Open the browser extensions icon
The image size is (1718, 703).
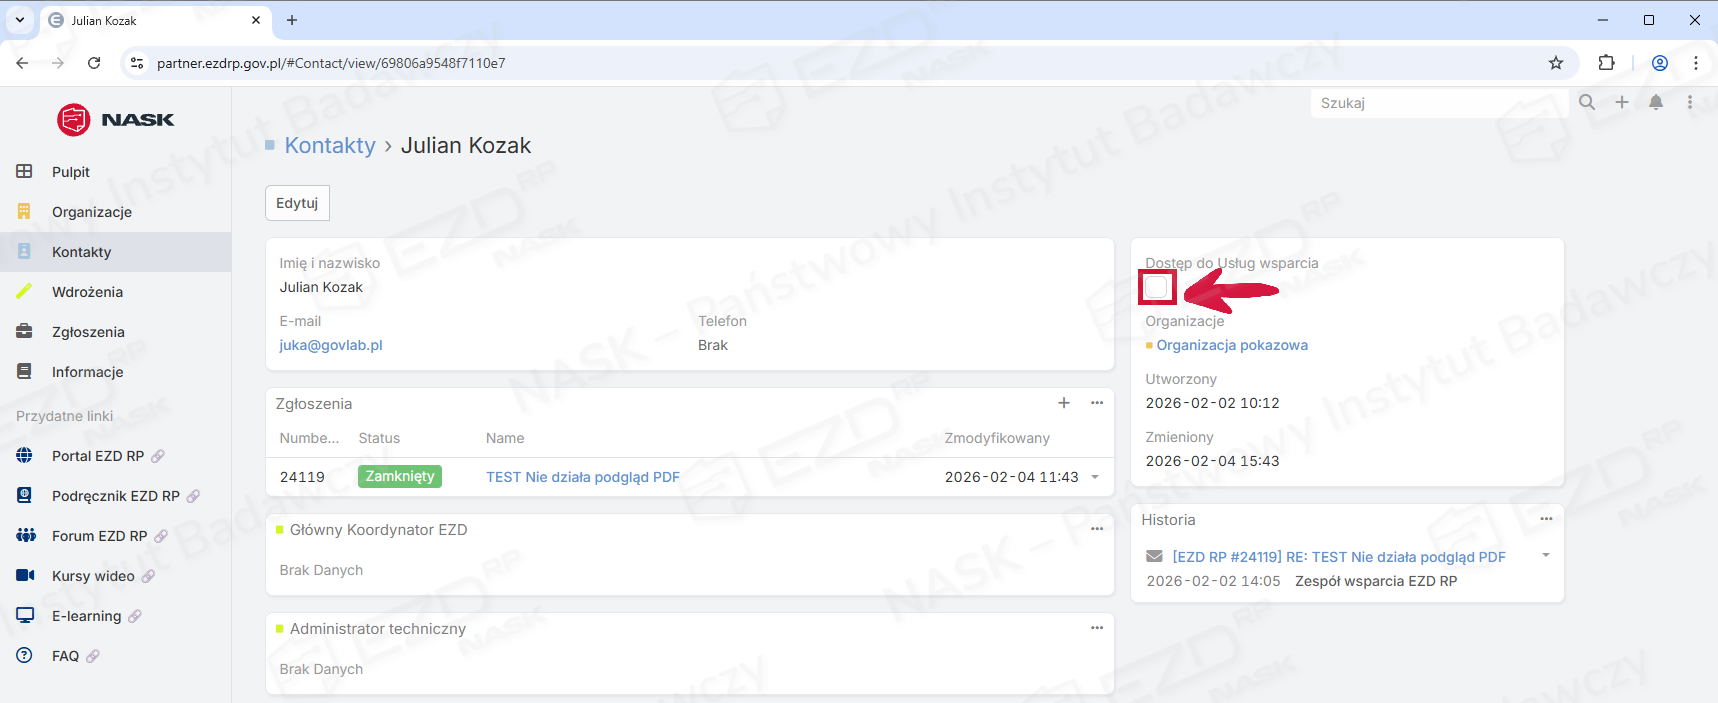click(x=1607, y=63)
